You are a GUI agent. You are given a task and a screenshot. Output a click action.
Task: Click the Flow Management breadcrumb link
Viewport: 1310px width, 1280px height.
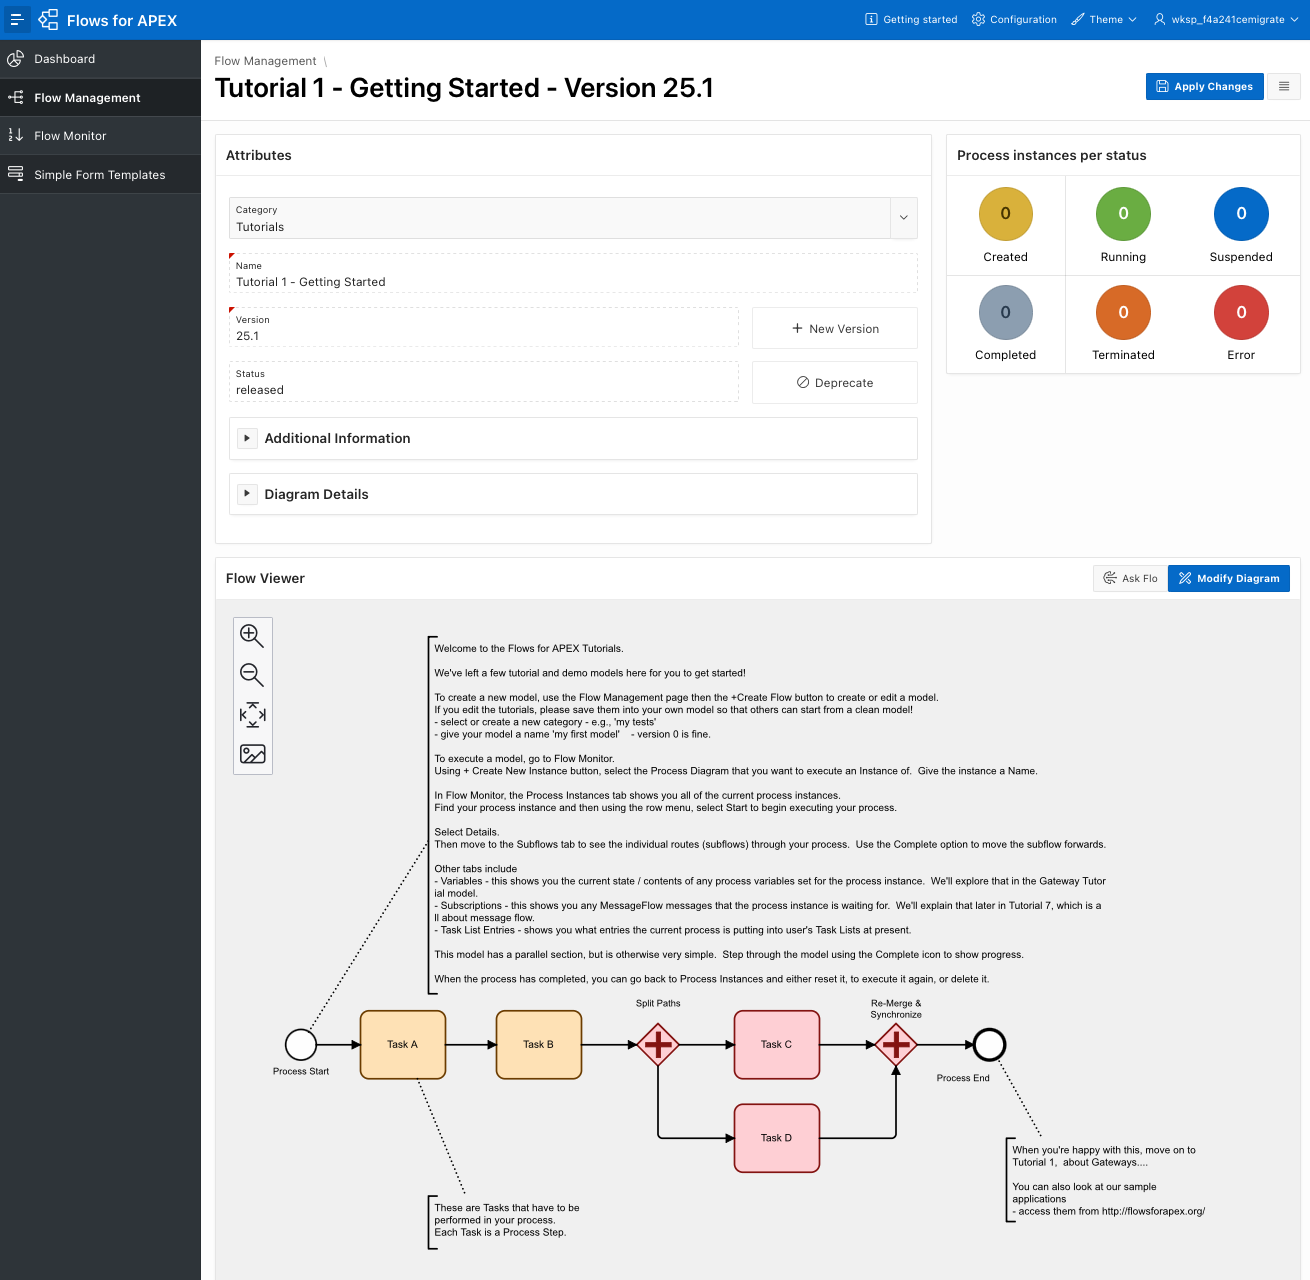(265, 61)
